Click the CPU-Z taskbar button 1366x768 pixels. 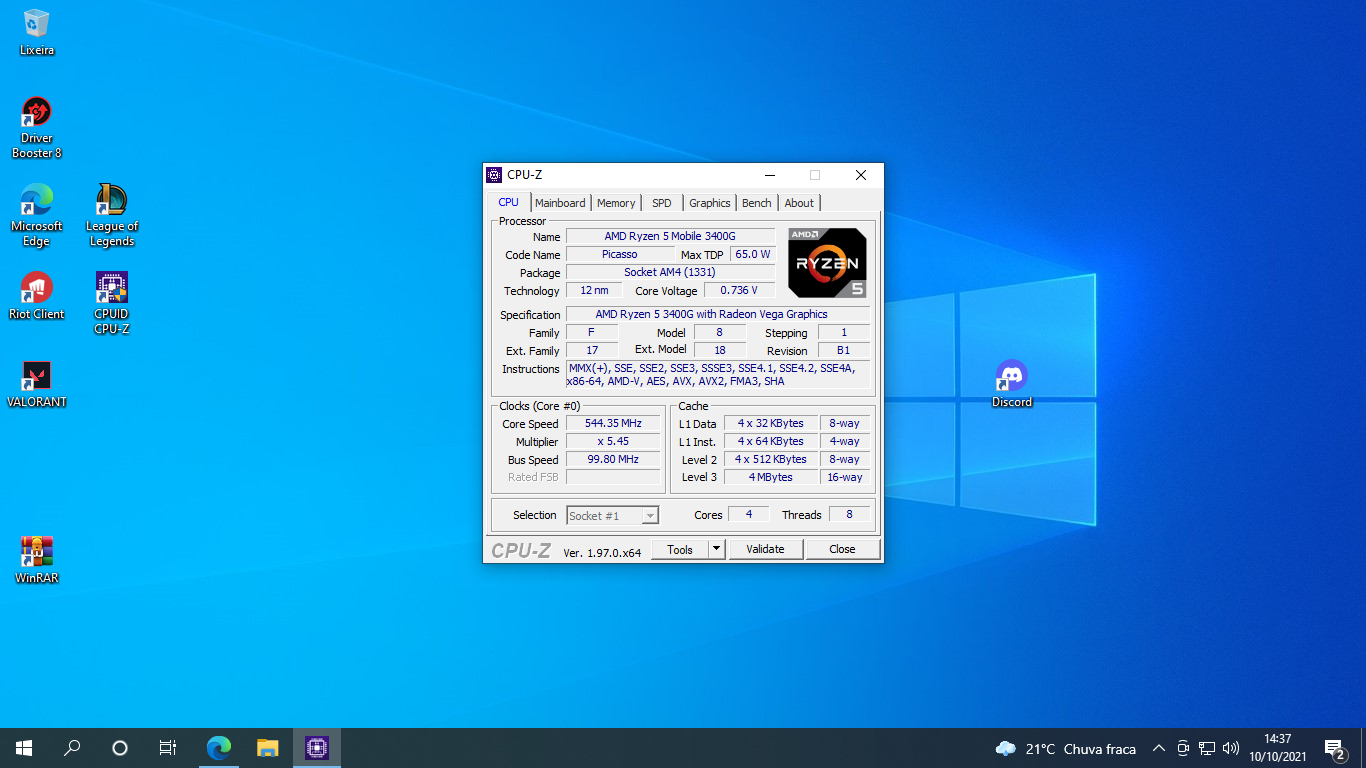click(317, 748)
